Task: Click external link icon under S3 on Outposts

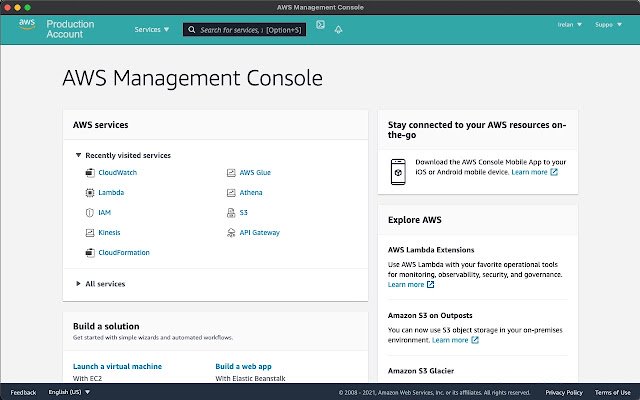Action: click(x=475, y=340)
